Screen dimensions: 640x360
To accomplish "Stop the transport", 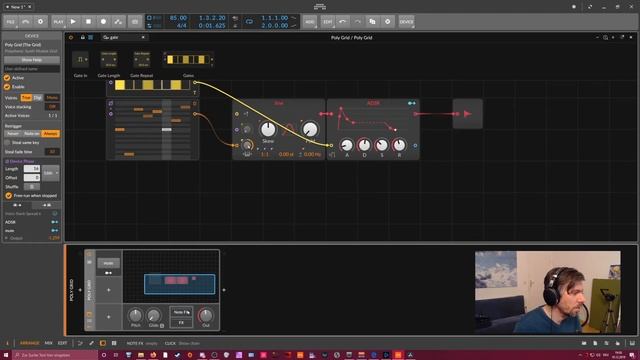I will [x=88, y=22].
